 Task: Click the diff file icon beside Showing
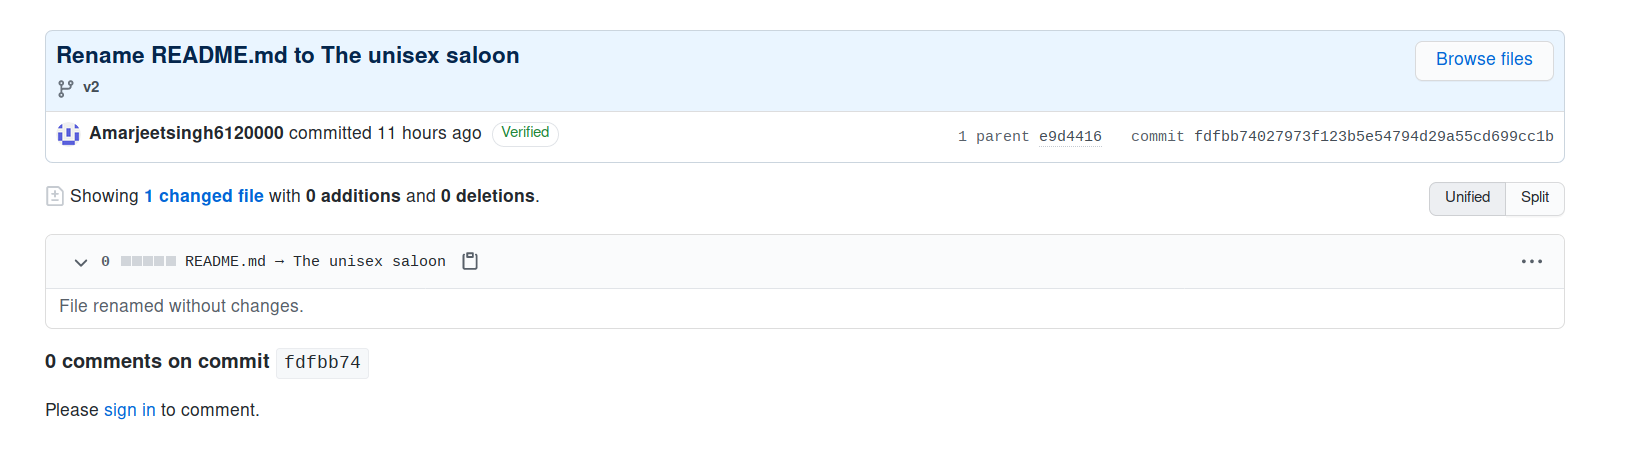(x=55, y=196)
